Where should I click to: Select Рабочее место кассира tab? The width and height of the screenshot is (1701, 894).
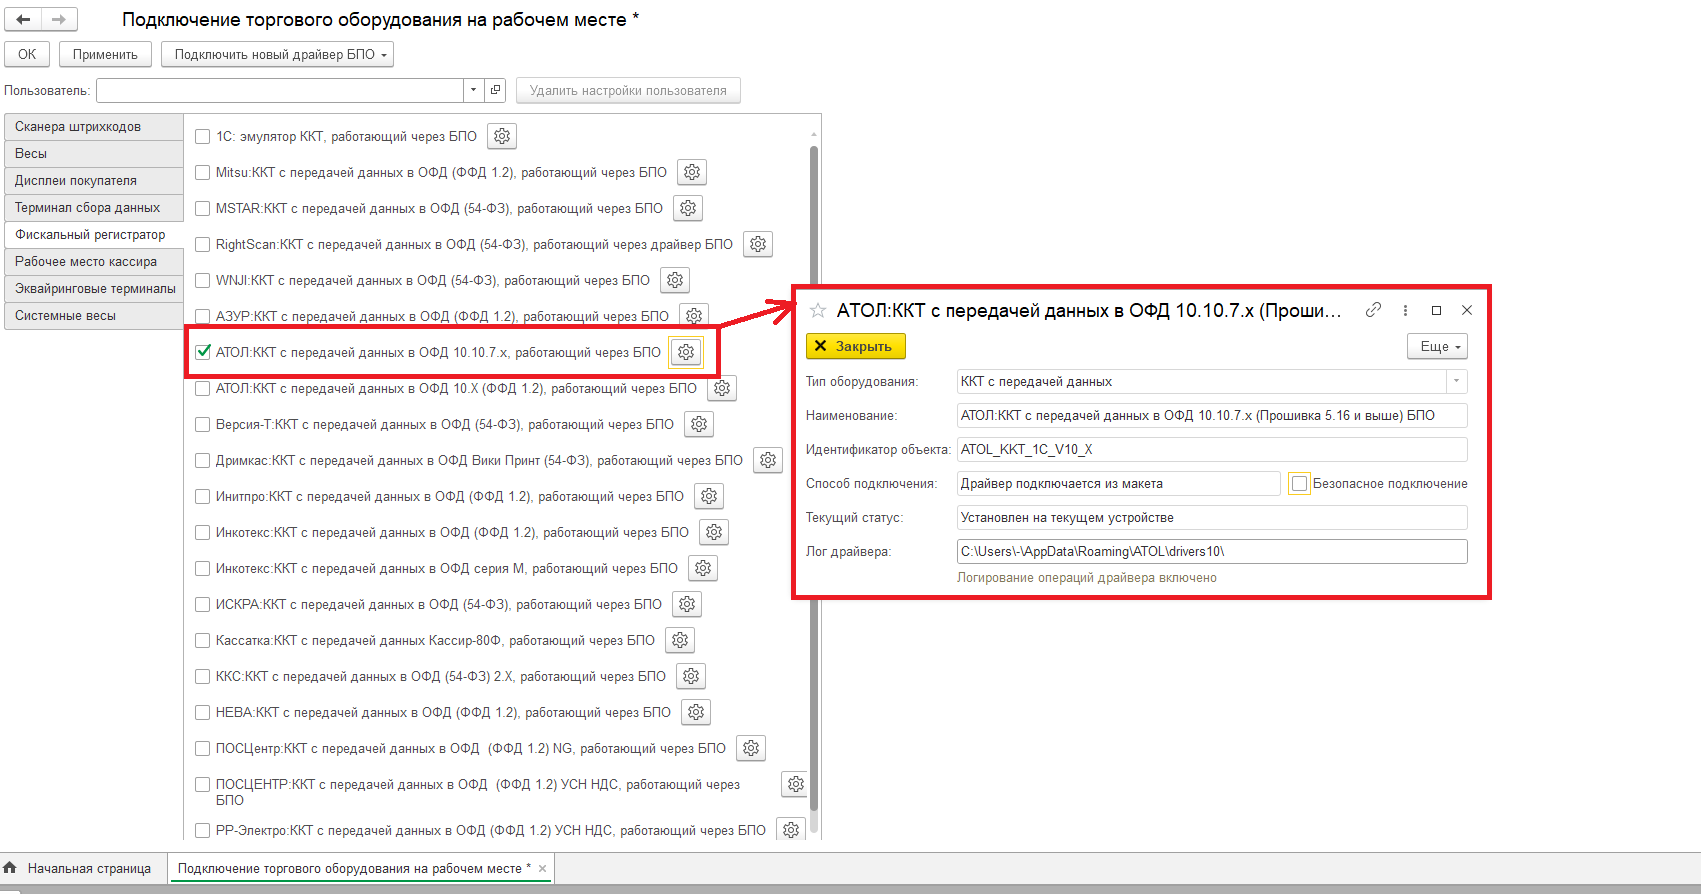click(x=93, y=262)
